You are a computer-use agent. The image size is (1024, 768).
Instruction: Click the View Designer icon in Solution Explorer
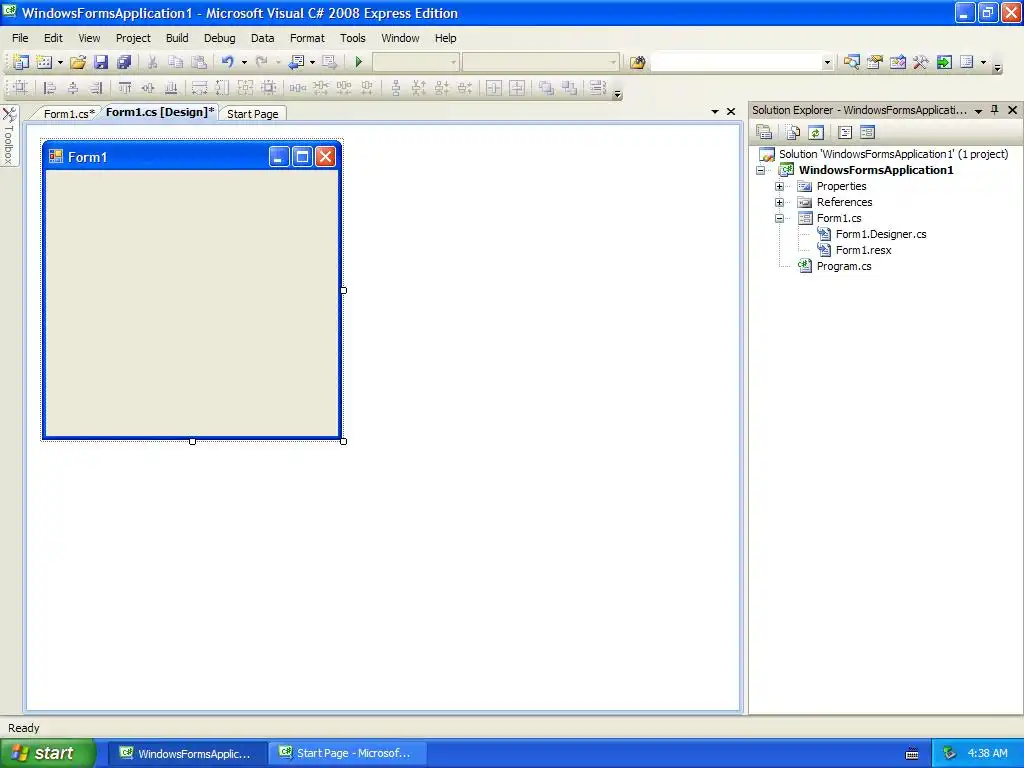coord(867,133)
